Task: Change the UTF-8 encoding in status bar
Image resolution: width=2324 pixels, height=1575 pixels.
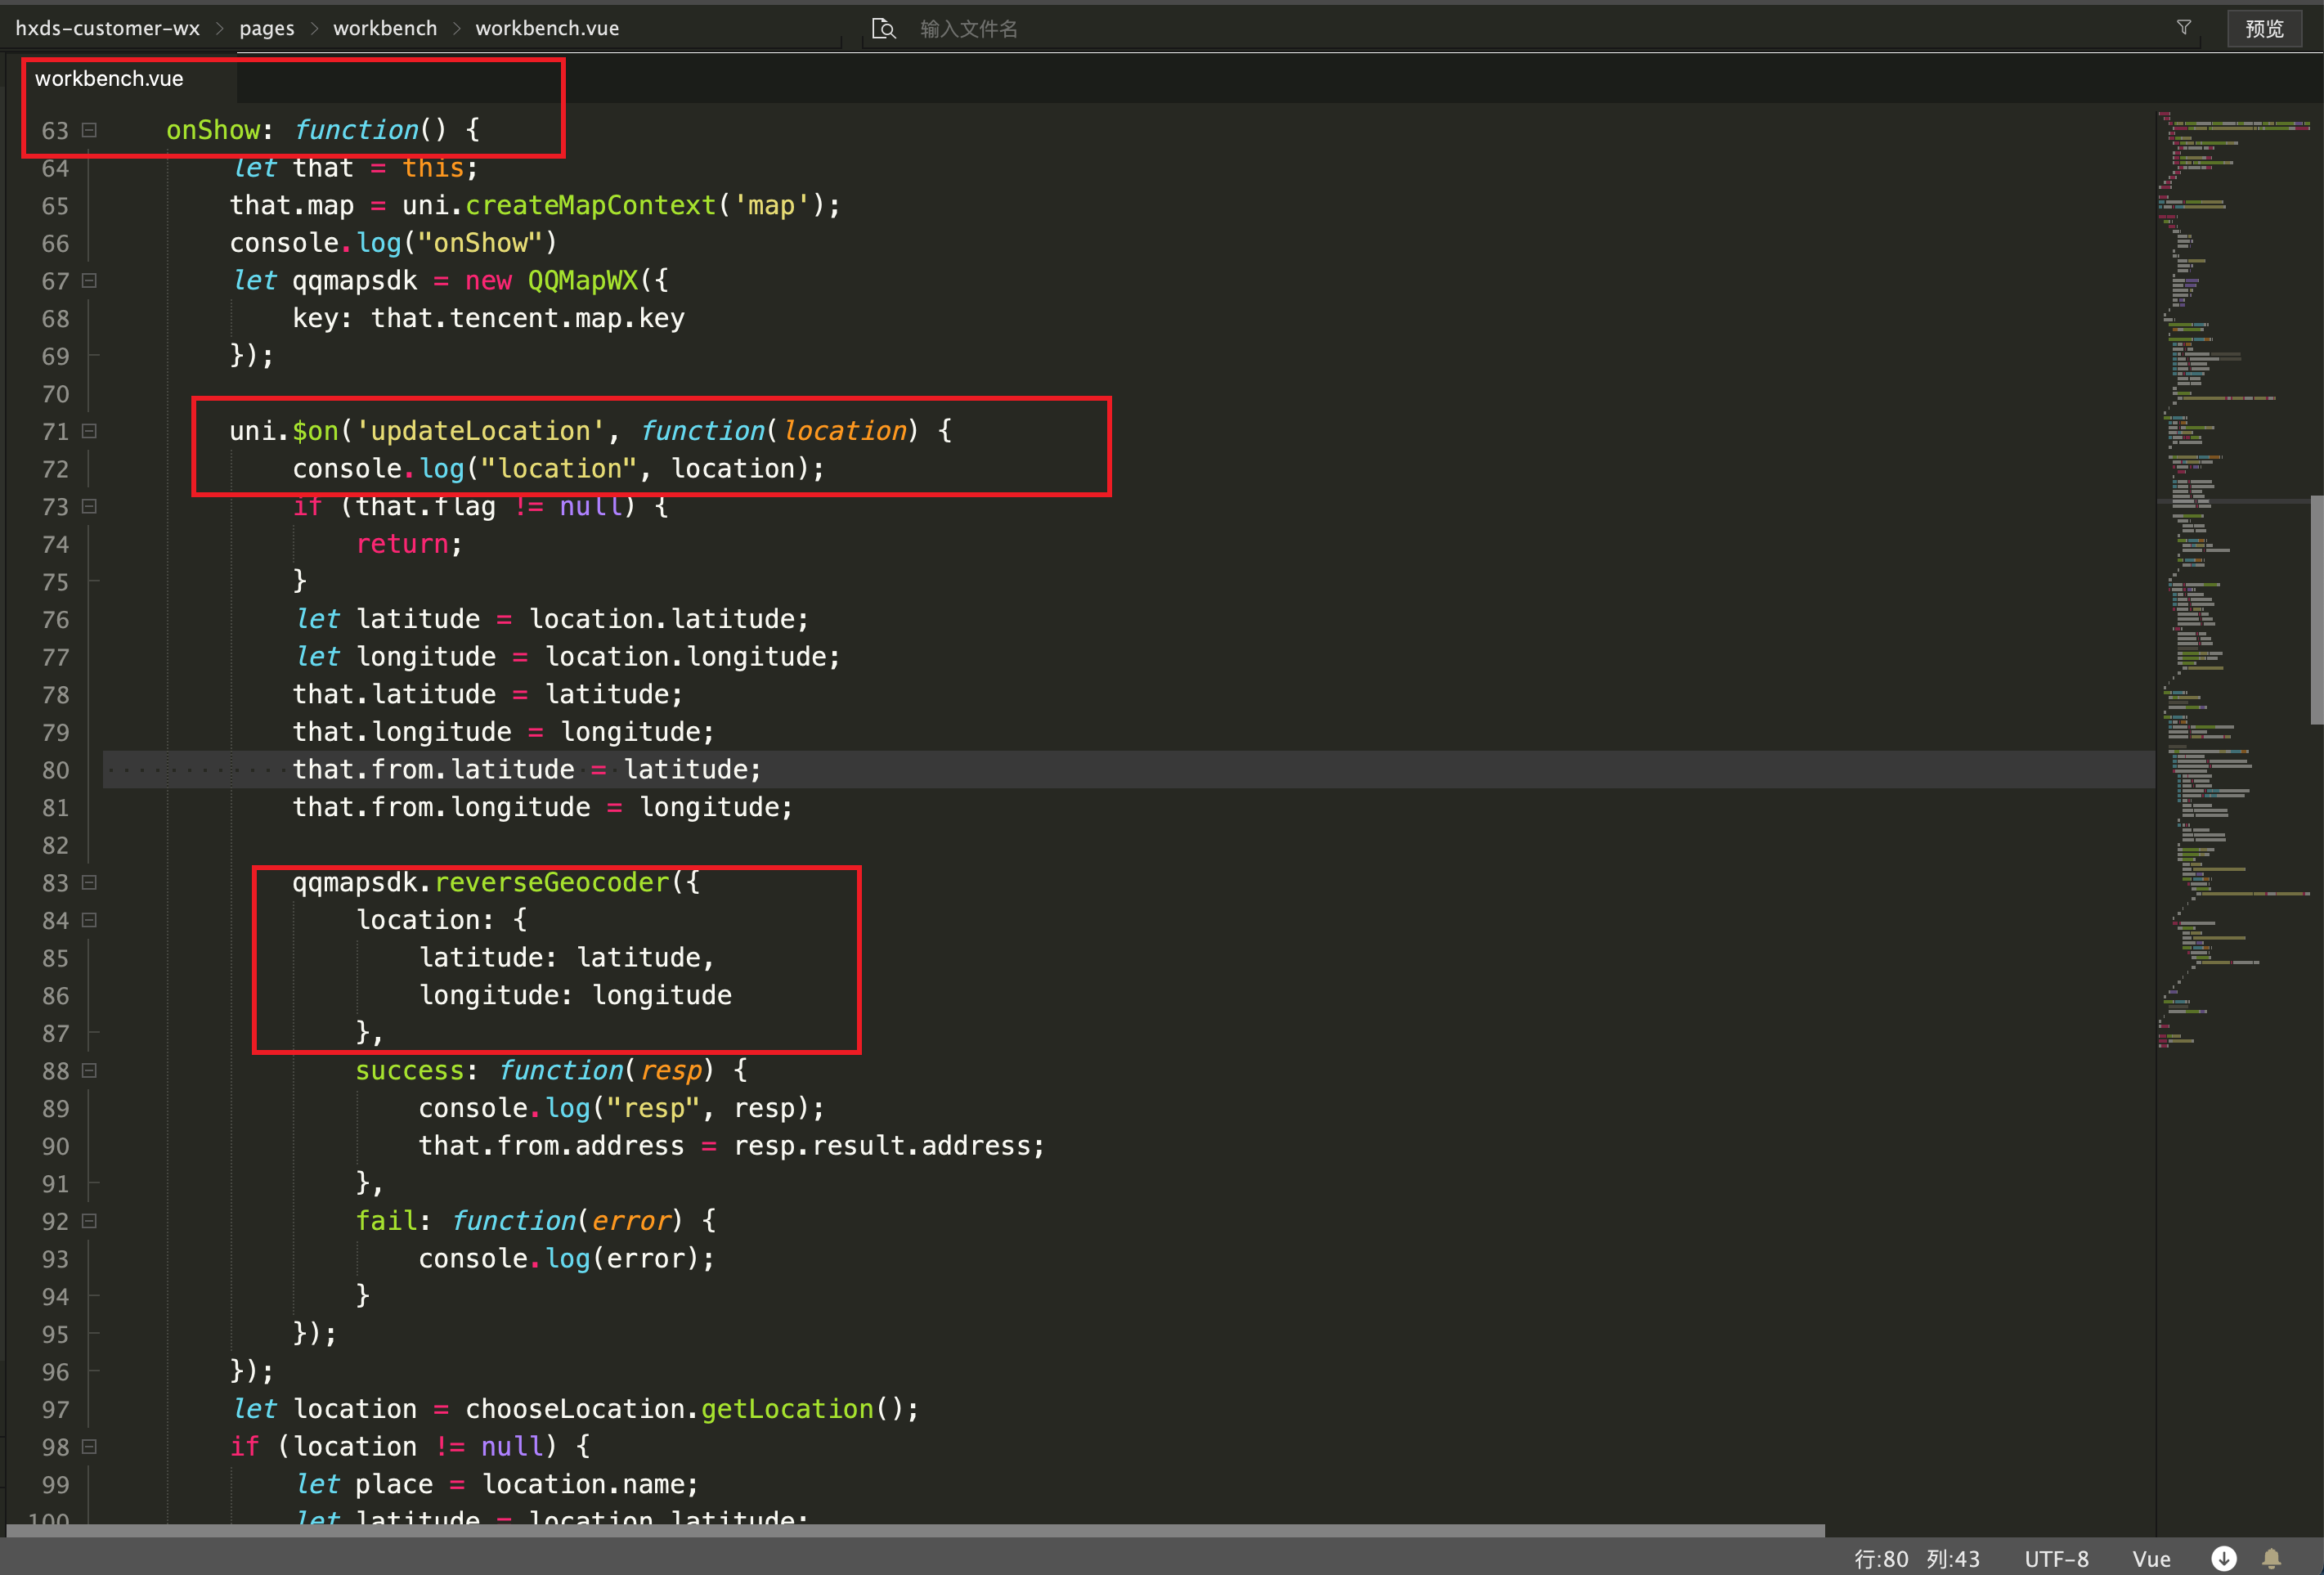Action: (x=2056, y=1558)
